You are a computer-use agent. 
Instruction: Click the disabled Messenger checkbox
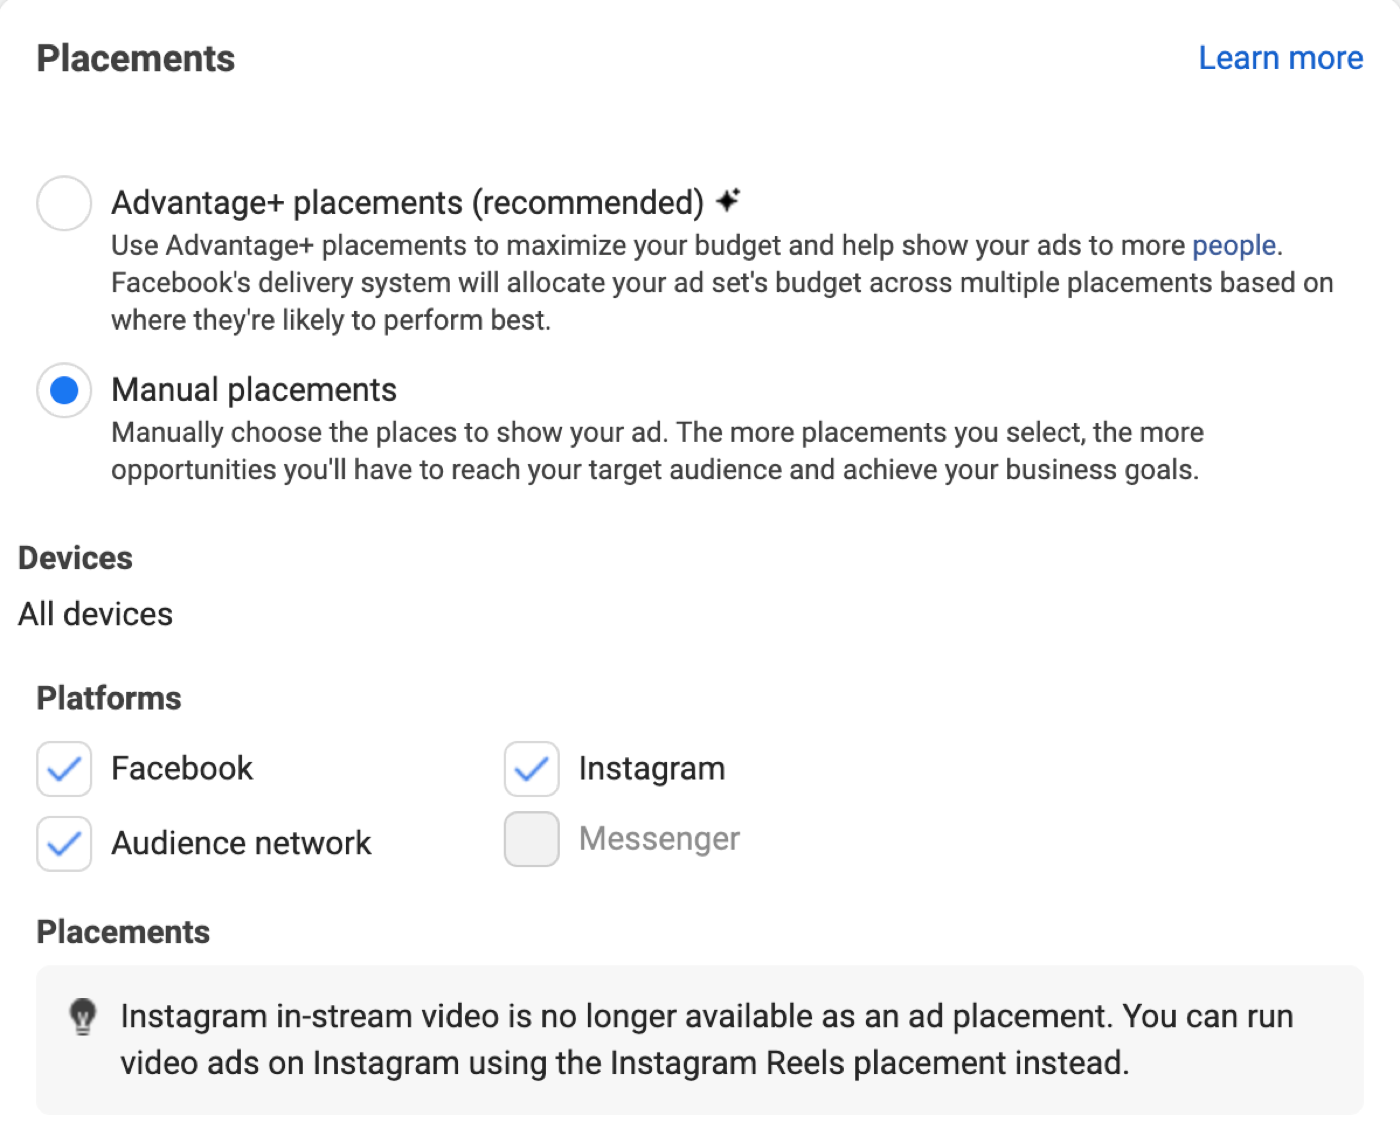click(x=530, y=839)
